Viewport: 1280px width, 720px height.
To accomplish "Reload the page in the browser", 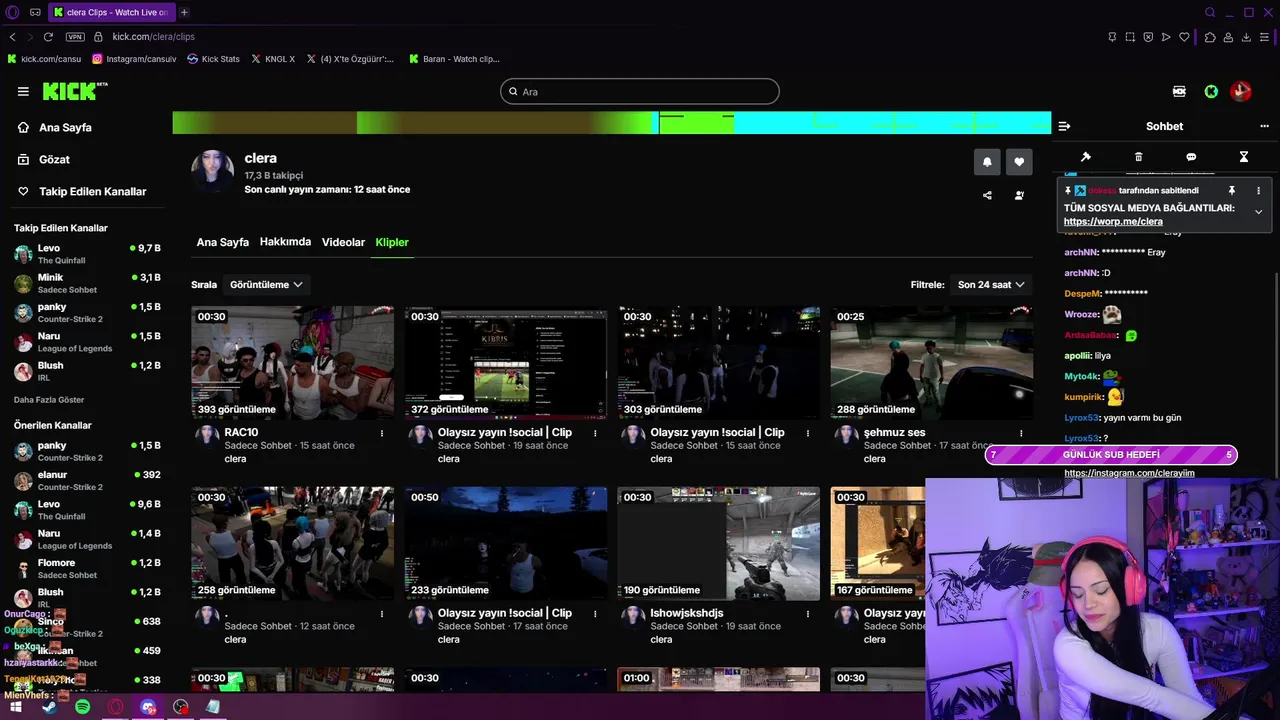I will (x=48, y=37).
